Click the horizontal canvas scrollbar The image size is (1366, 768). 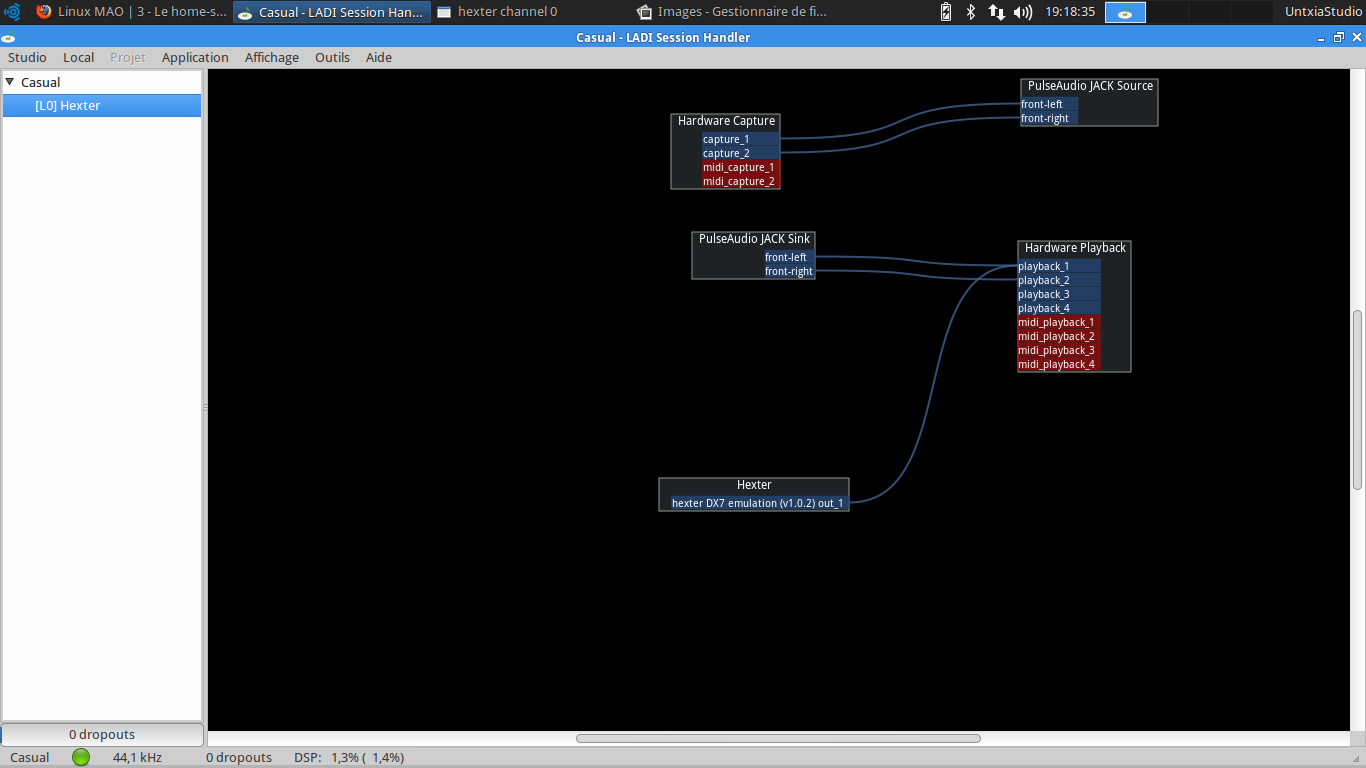click(x=778, y=738)
